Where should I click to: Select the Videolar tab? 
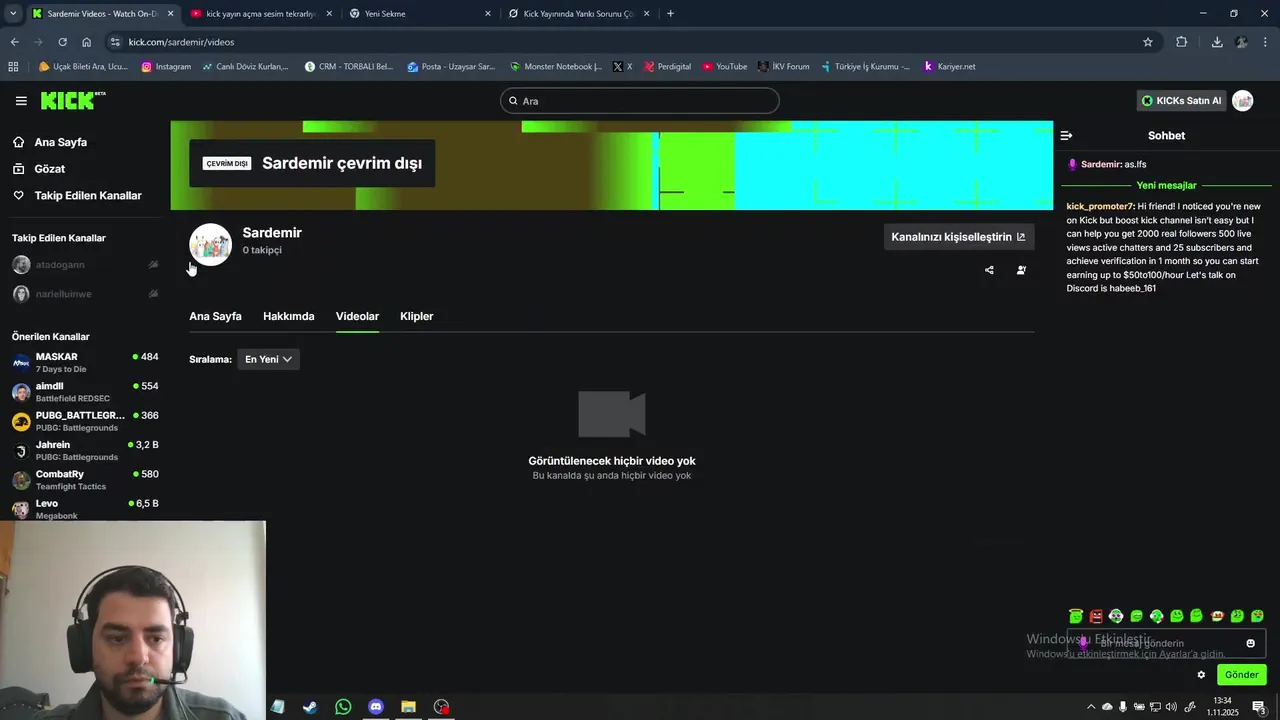point(357,316)
